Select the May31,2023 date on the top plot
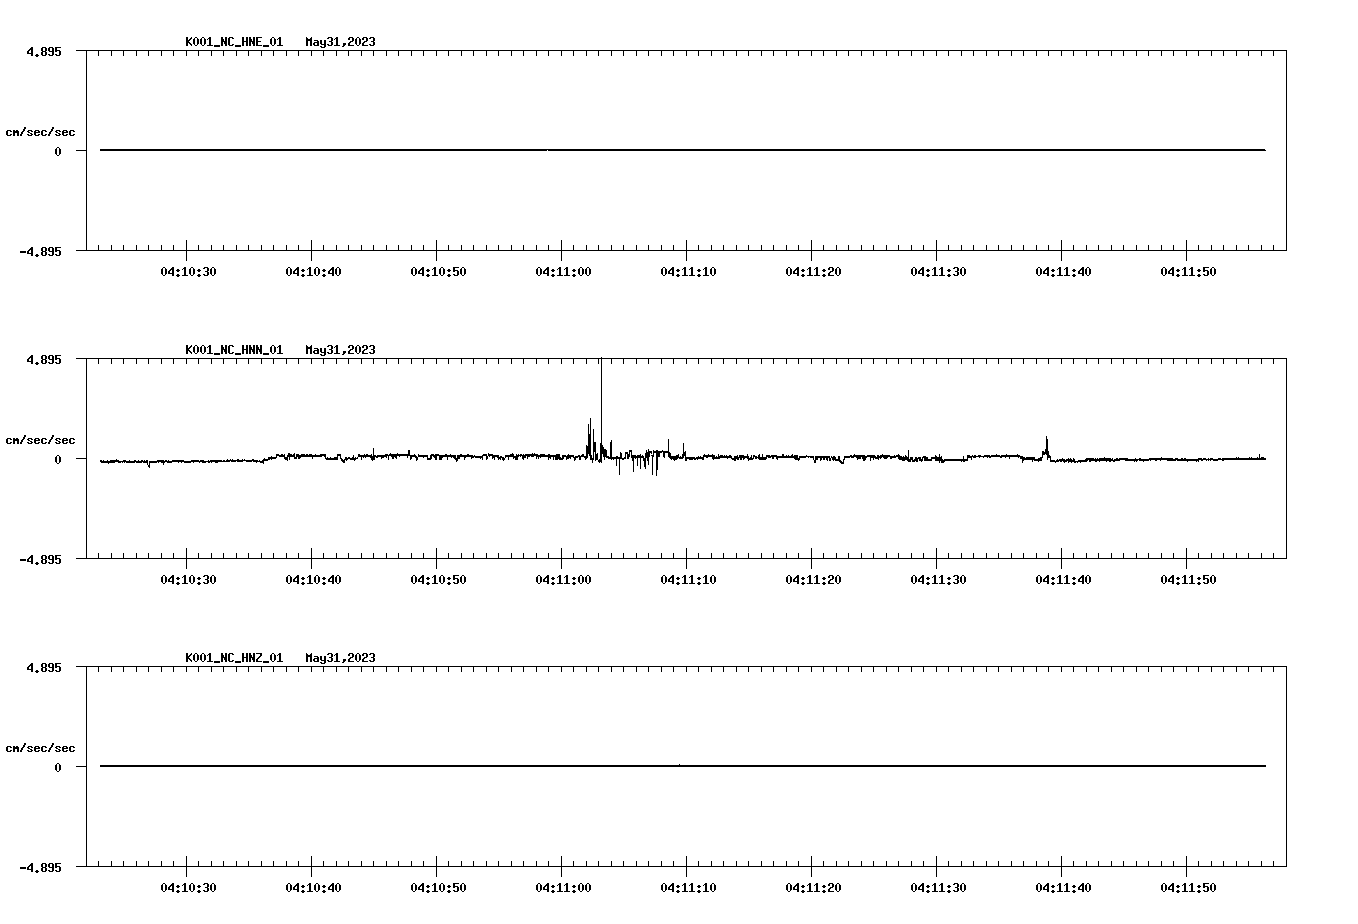The width and height of the screenshot is (1358, 924). coord(340,42)
